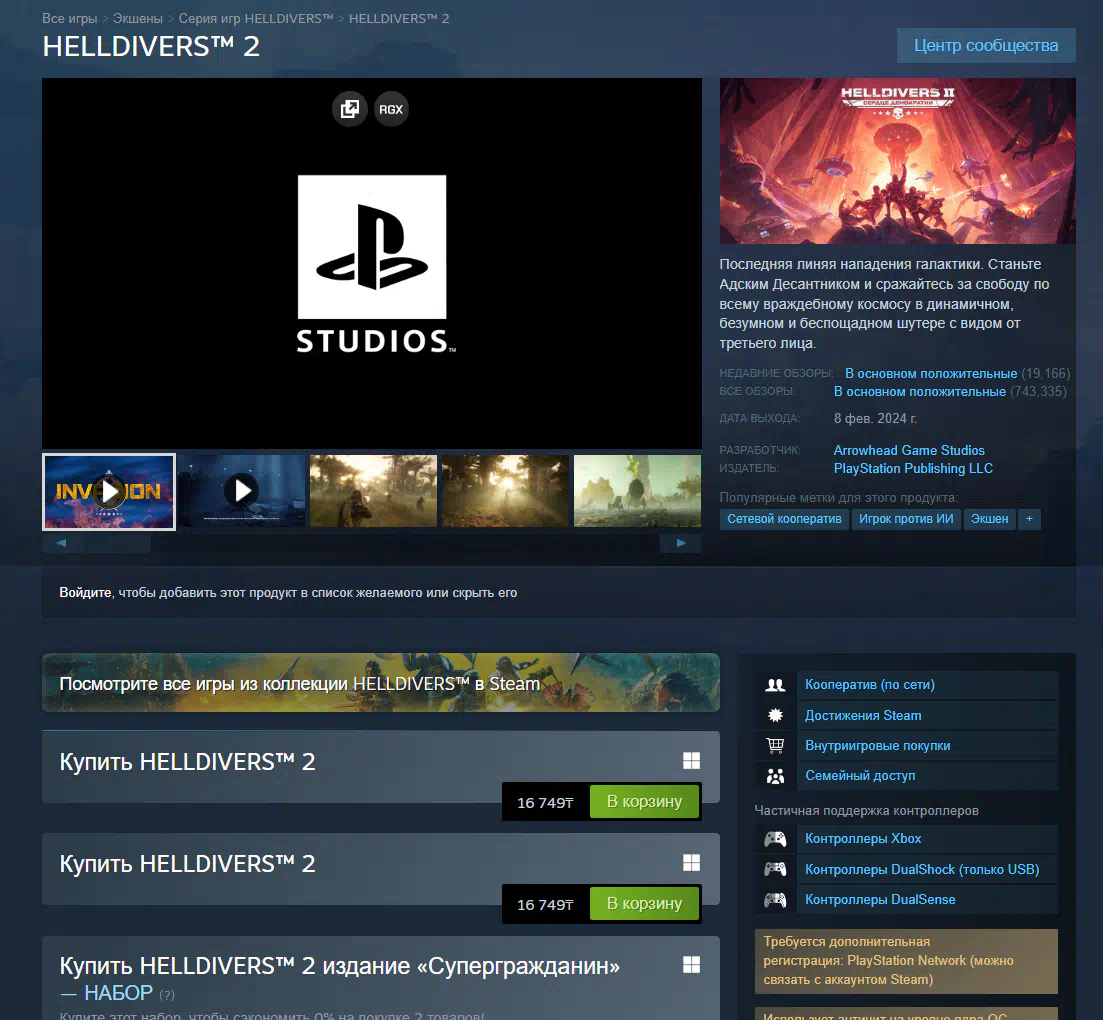This screenshot has height=1020, width=1103.
Task: Click the bundle (?) help tooltip
Action: [x=167, y=995]
